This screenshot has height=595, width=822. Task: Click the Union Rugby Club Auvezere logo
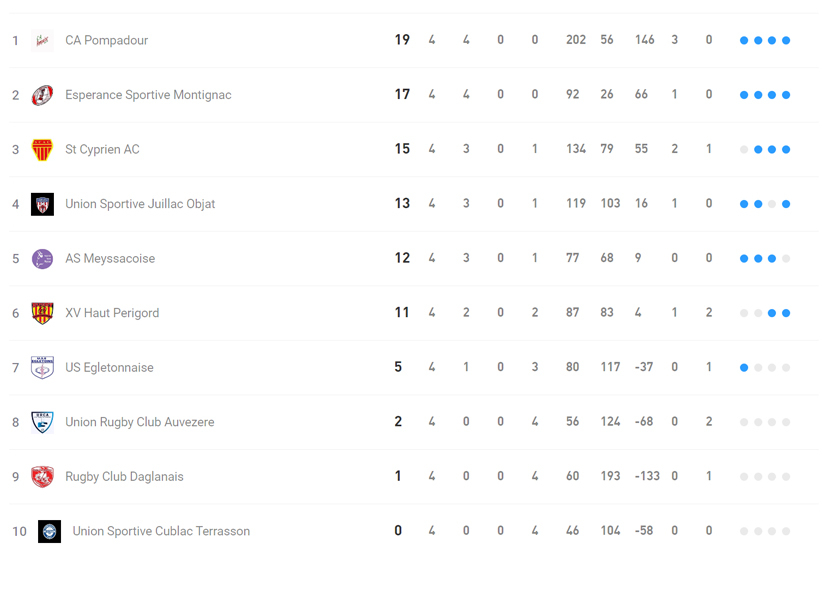point(42,422)
